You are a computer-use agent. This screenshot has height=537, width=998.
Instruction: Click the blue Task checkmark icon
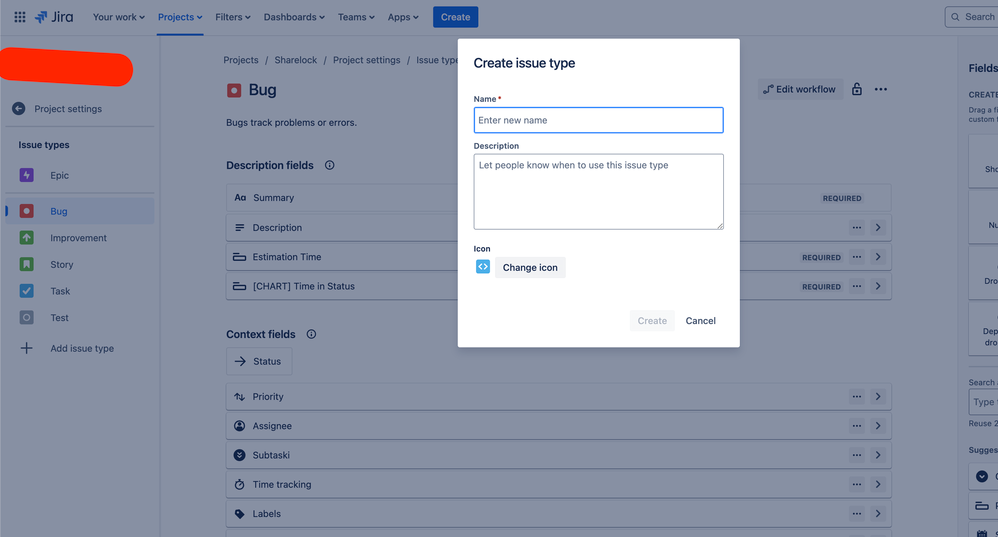(26, 291)
